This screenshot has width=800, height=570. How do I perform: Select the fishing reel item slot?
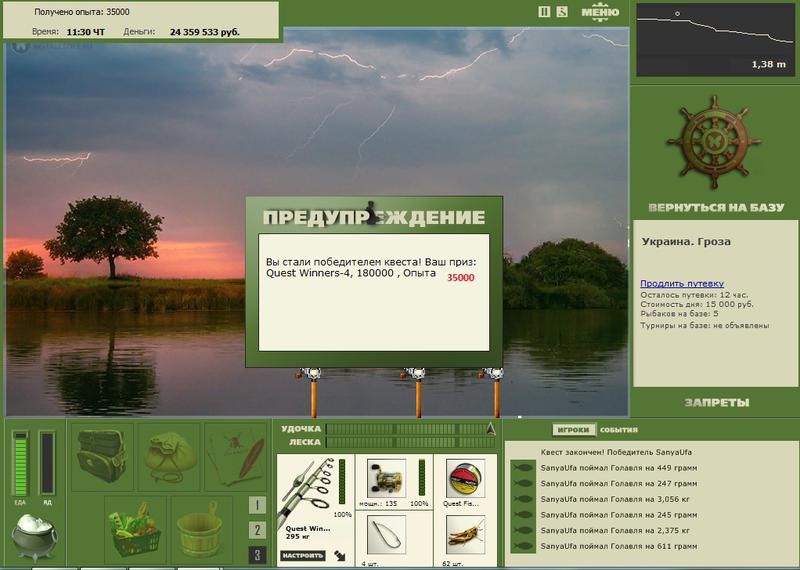[x=387, y=478]
